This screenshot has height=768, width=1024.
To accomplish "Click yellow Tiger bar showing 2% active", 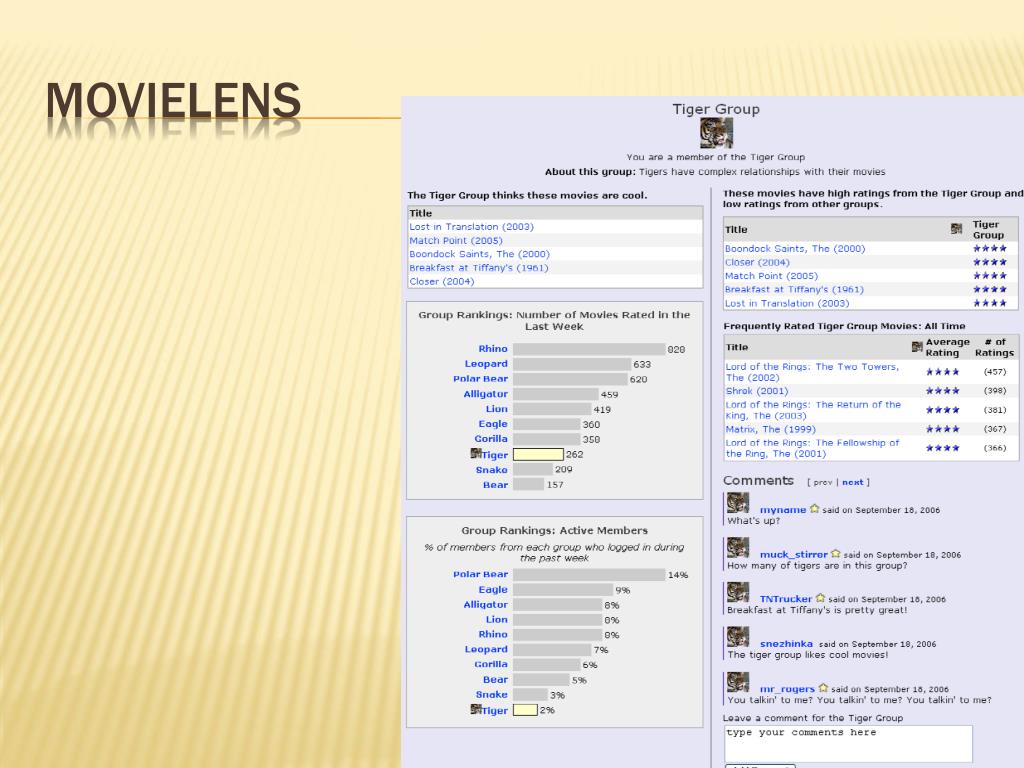I will 525,710.
